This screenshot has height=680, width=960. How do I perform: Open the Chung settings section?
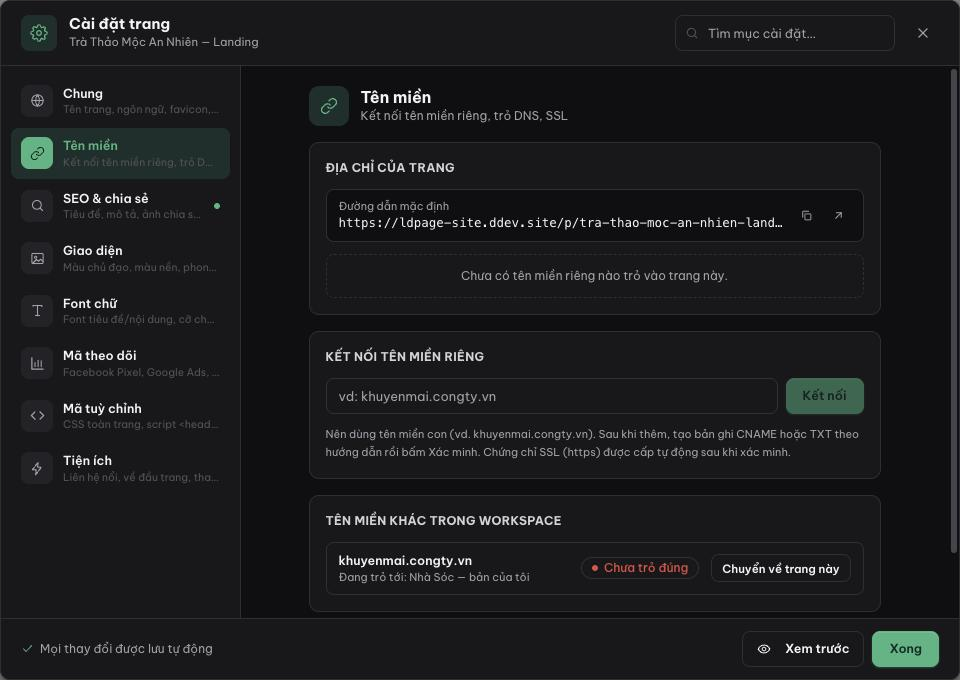point(121,100)
